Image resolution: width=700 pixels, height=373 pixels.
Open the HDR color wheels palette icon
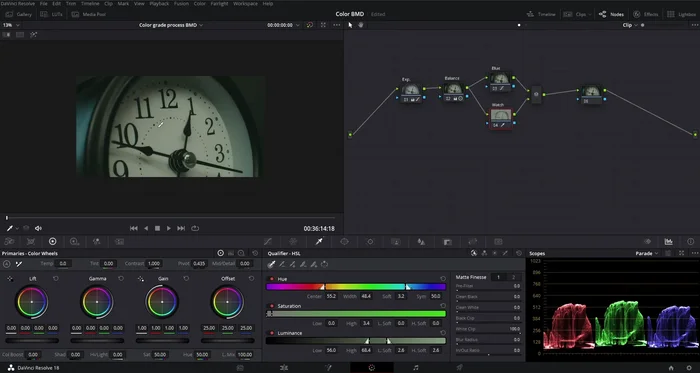click(75, 241)
